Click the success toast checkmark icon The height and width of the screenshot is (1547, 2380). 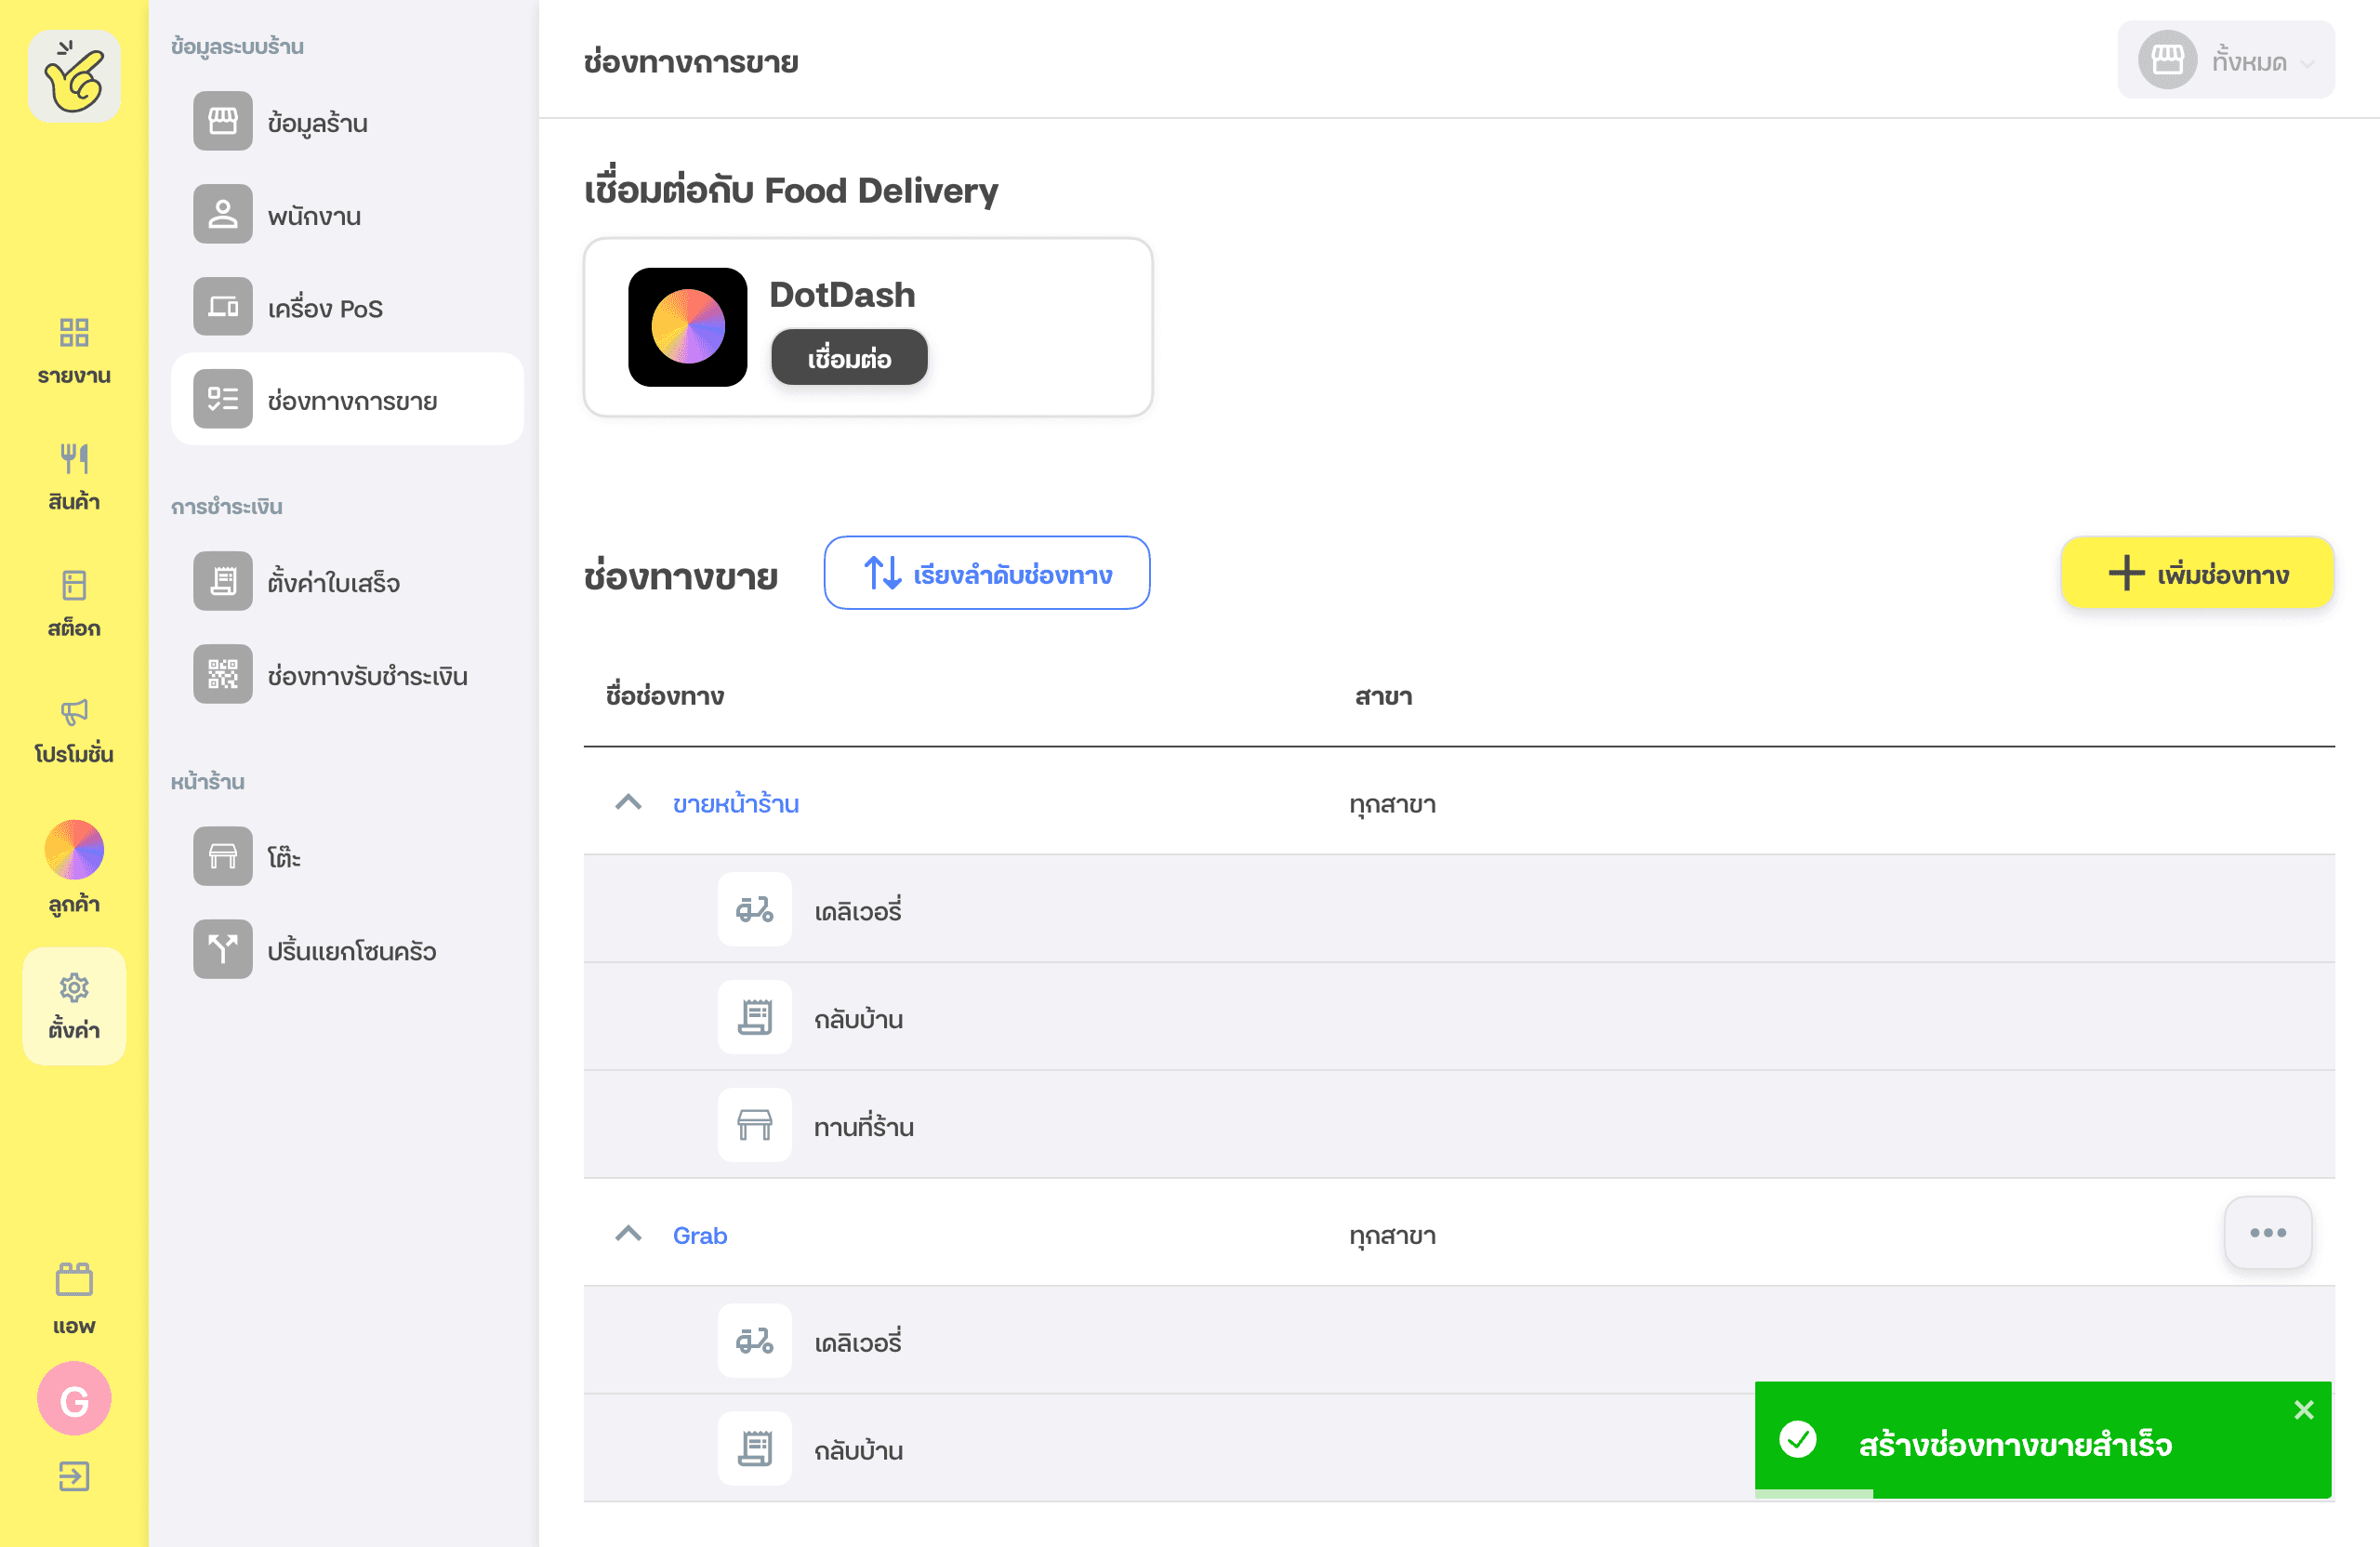1798,1440
